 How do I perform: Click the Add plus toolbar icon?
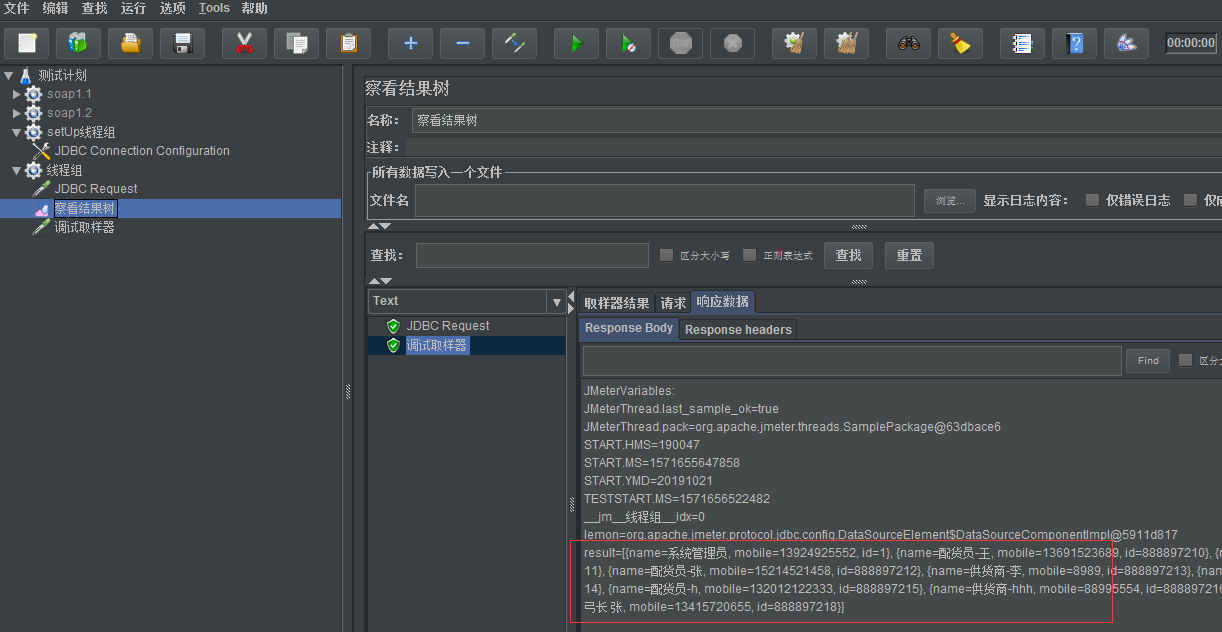[410, 43]
